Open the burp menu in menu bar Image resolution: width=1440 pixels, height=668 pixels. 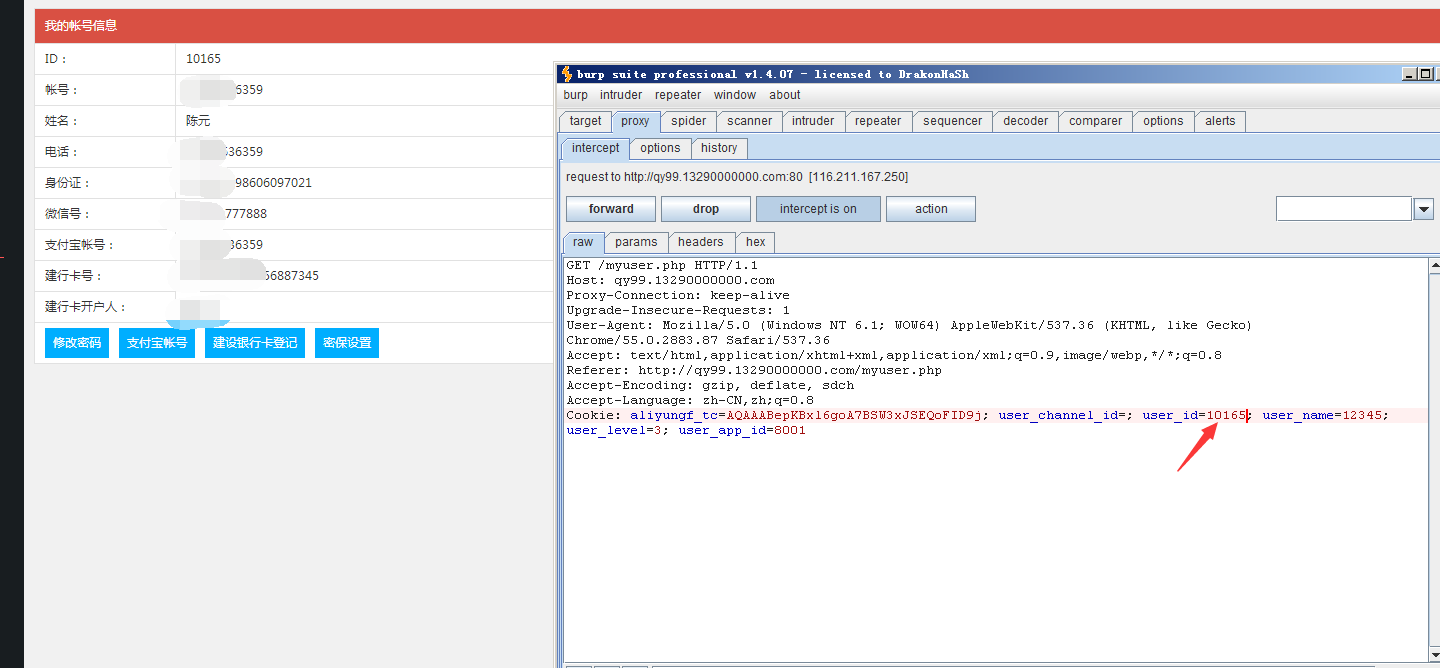coord(575,95)
